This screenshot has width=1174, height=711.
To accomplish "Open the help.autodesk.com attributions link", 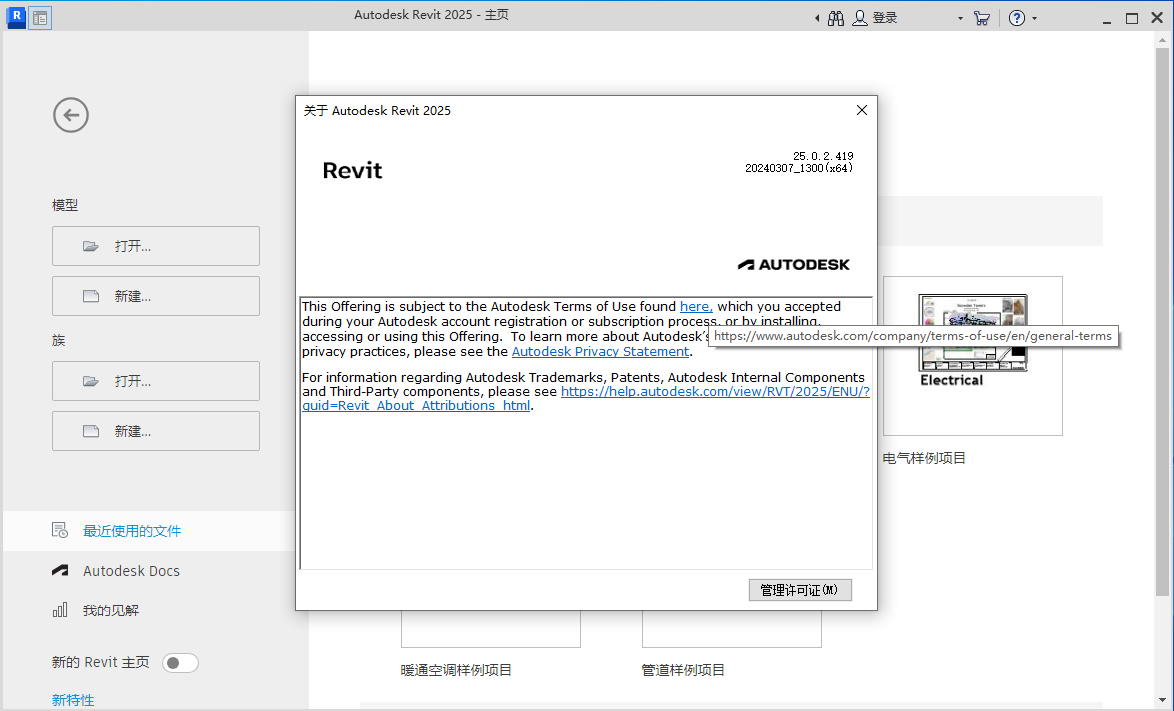I will click(715, 391).
